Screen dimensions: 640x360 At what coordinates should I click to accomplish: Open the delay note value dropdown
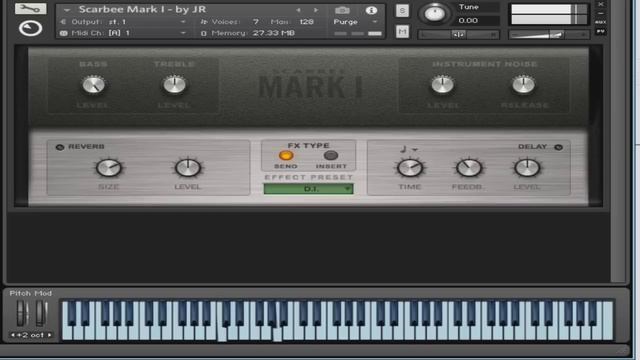409,149
